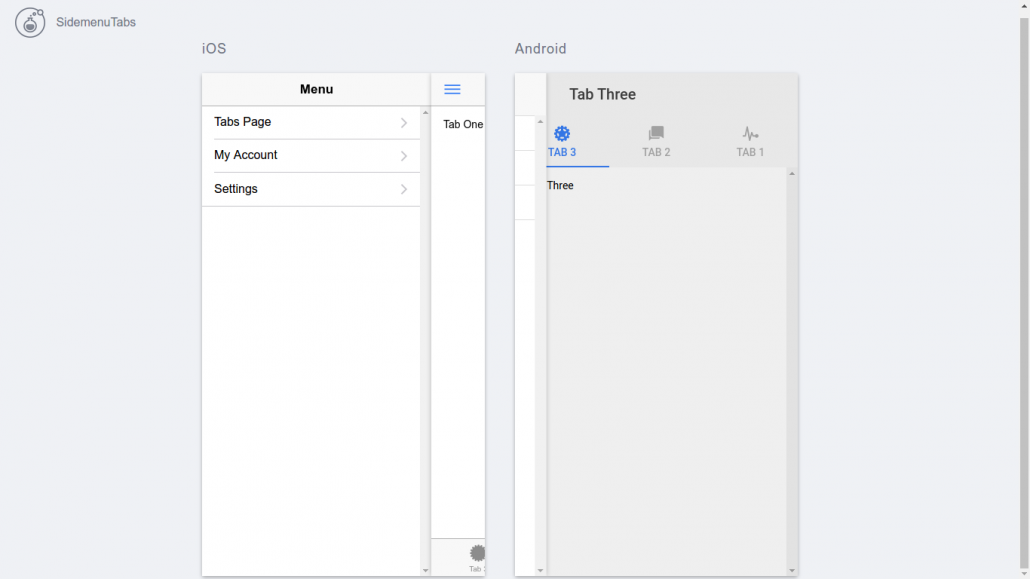The height and width of the screenshot is (579, 1030).
Task: Expand the chevron next to Tabs Page
Action: 404,121
